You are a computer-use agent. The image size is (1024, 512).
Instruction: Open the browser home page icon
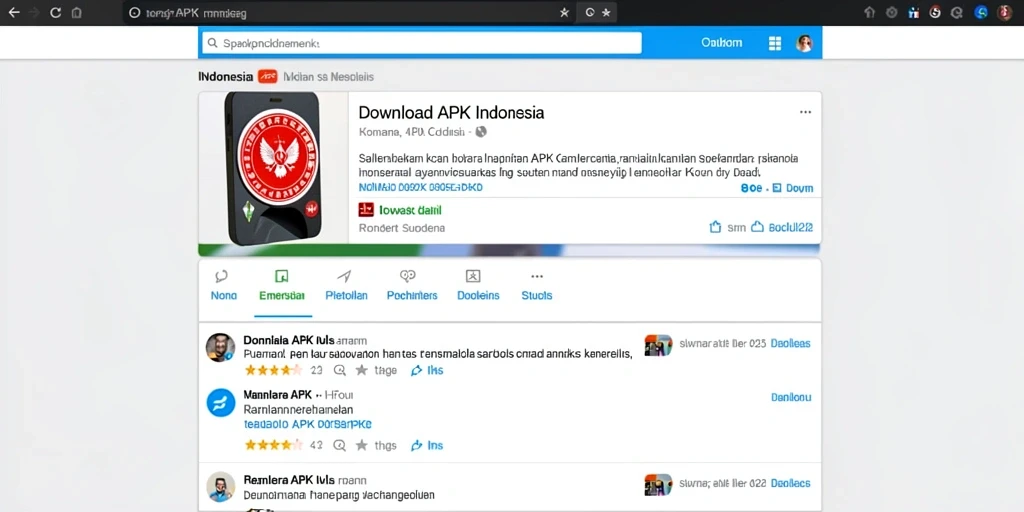click(76, 12)
